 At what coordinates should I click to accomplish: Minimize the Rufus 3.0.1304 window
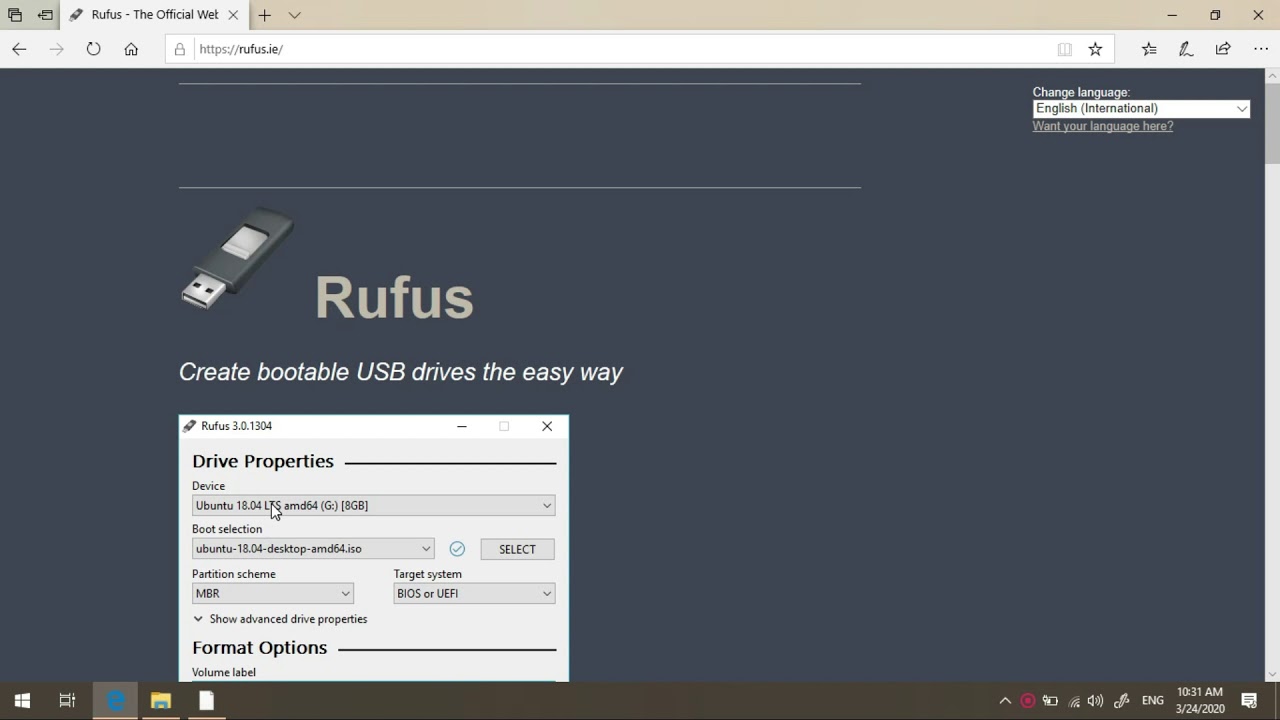[x=462, y=426]
